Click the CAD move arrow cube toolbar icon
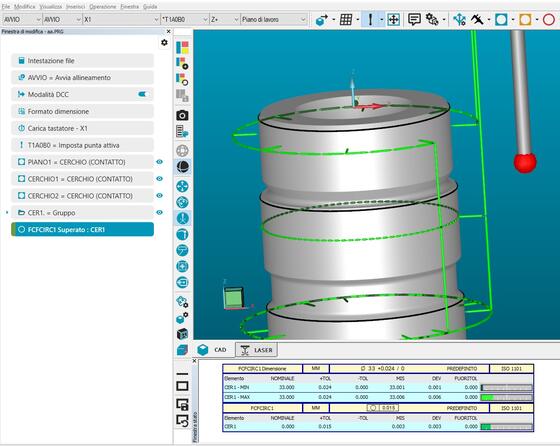560x446 pixels. pos(322,20)
